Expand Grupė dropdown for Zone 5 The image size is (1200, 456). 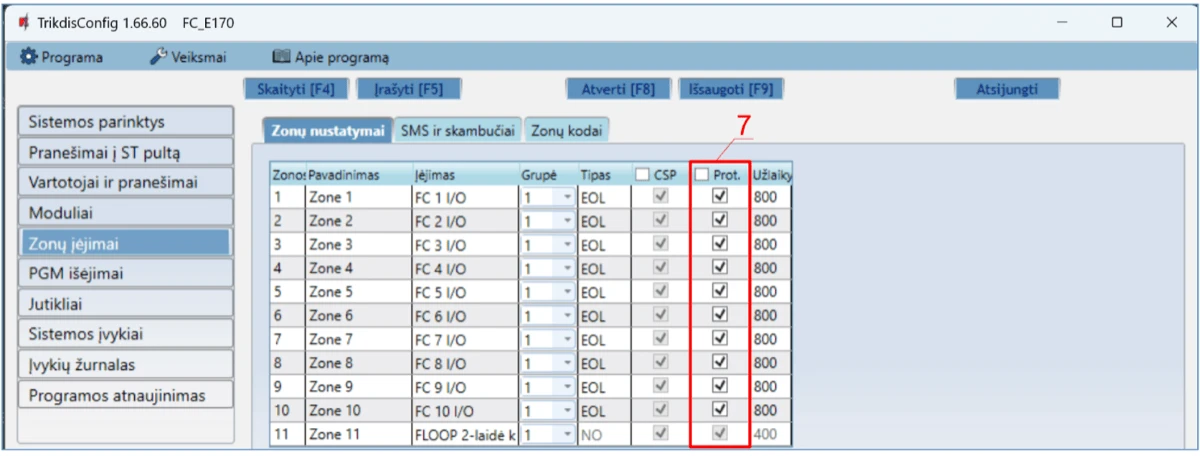coord(568,292)
